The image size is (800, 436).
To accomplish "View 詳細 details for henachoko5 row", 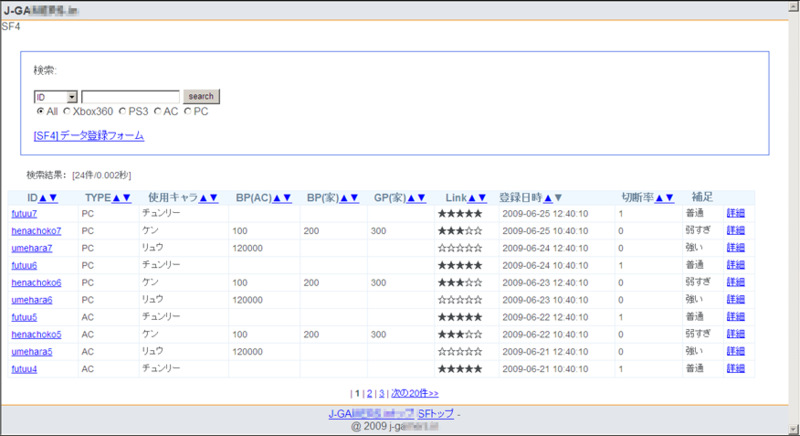I will [x=736, y=334].
